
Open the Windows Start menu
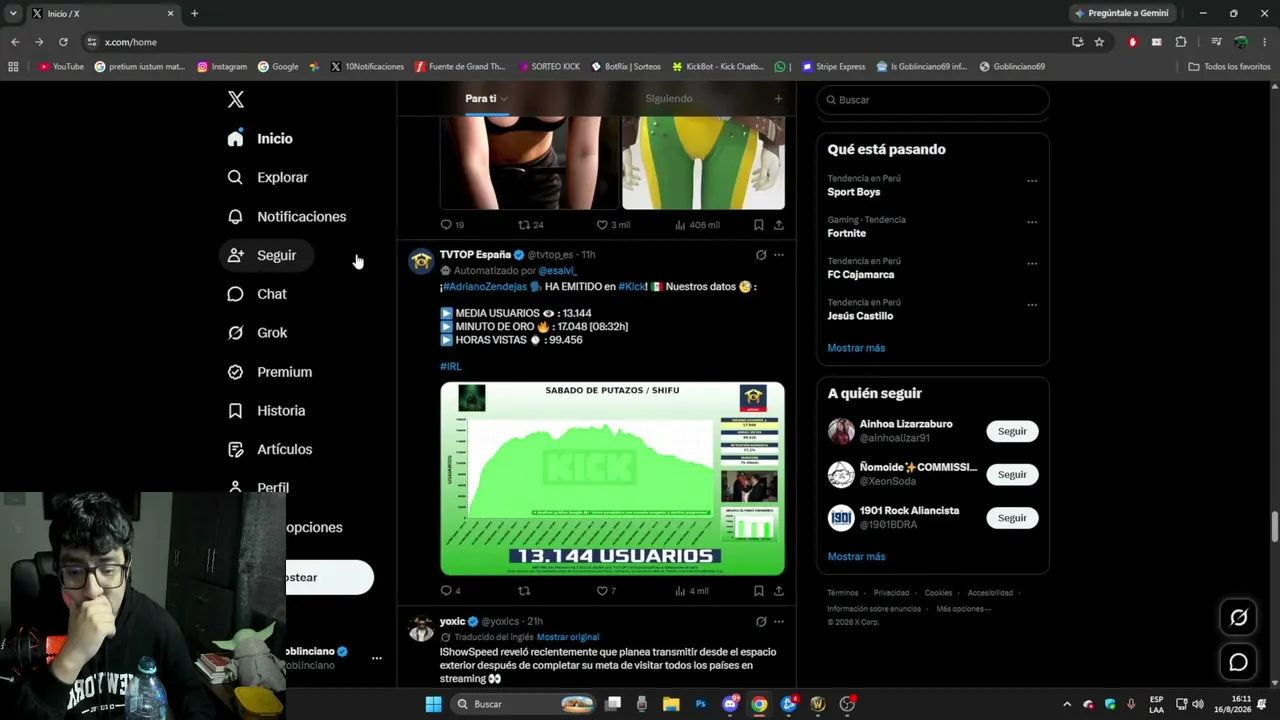[433, 704]
